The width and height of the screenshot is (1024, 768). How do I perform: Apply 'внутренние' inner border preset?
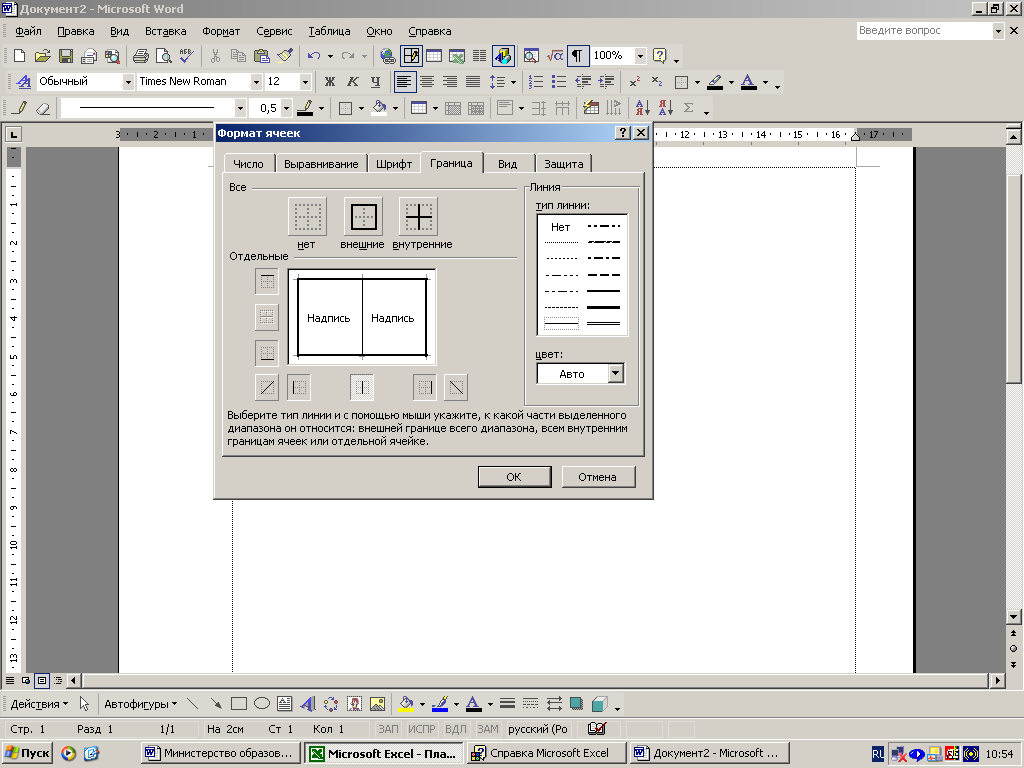click(x=419, y=216)
